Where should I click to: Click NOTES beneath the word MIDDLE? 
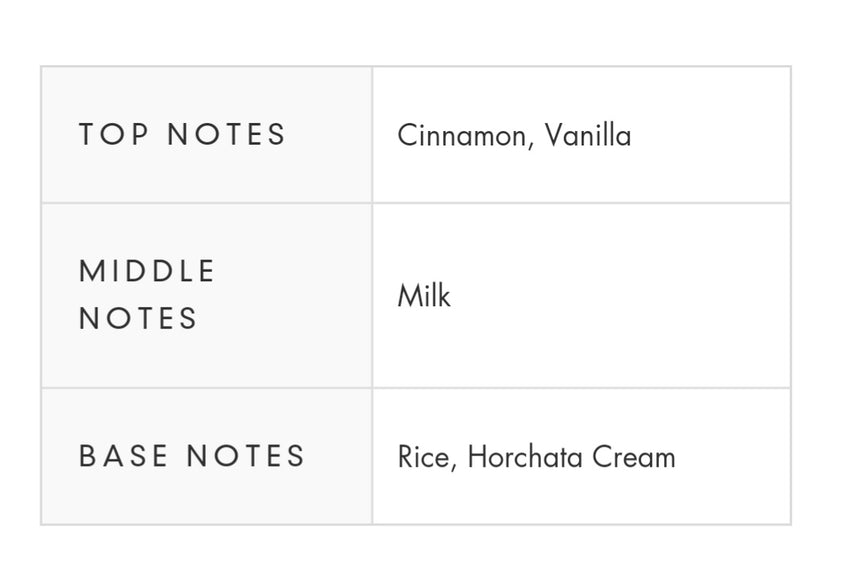tap(138, 318)
